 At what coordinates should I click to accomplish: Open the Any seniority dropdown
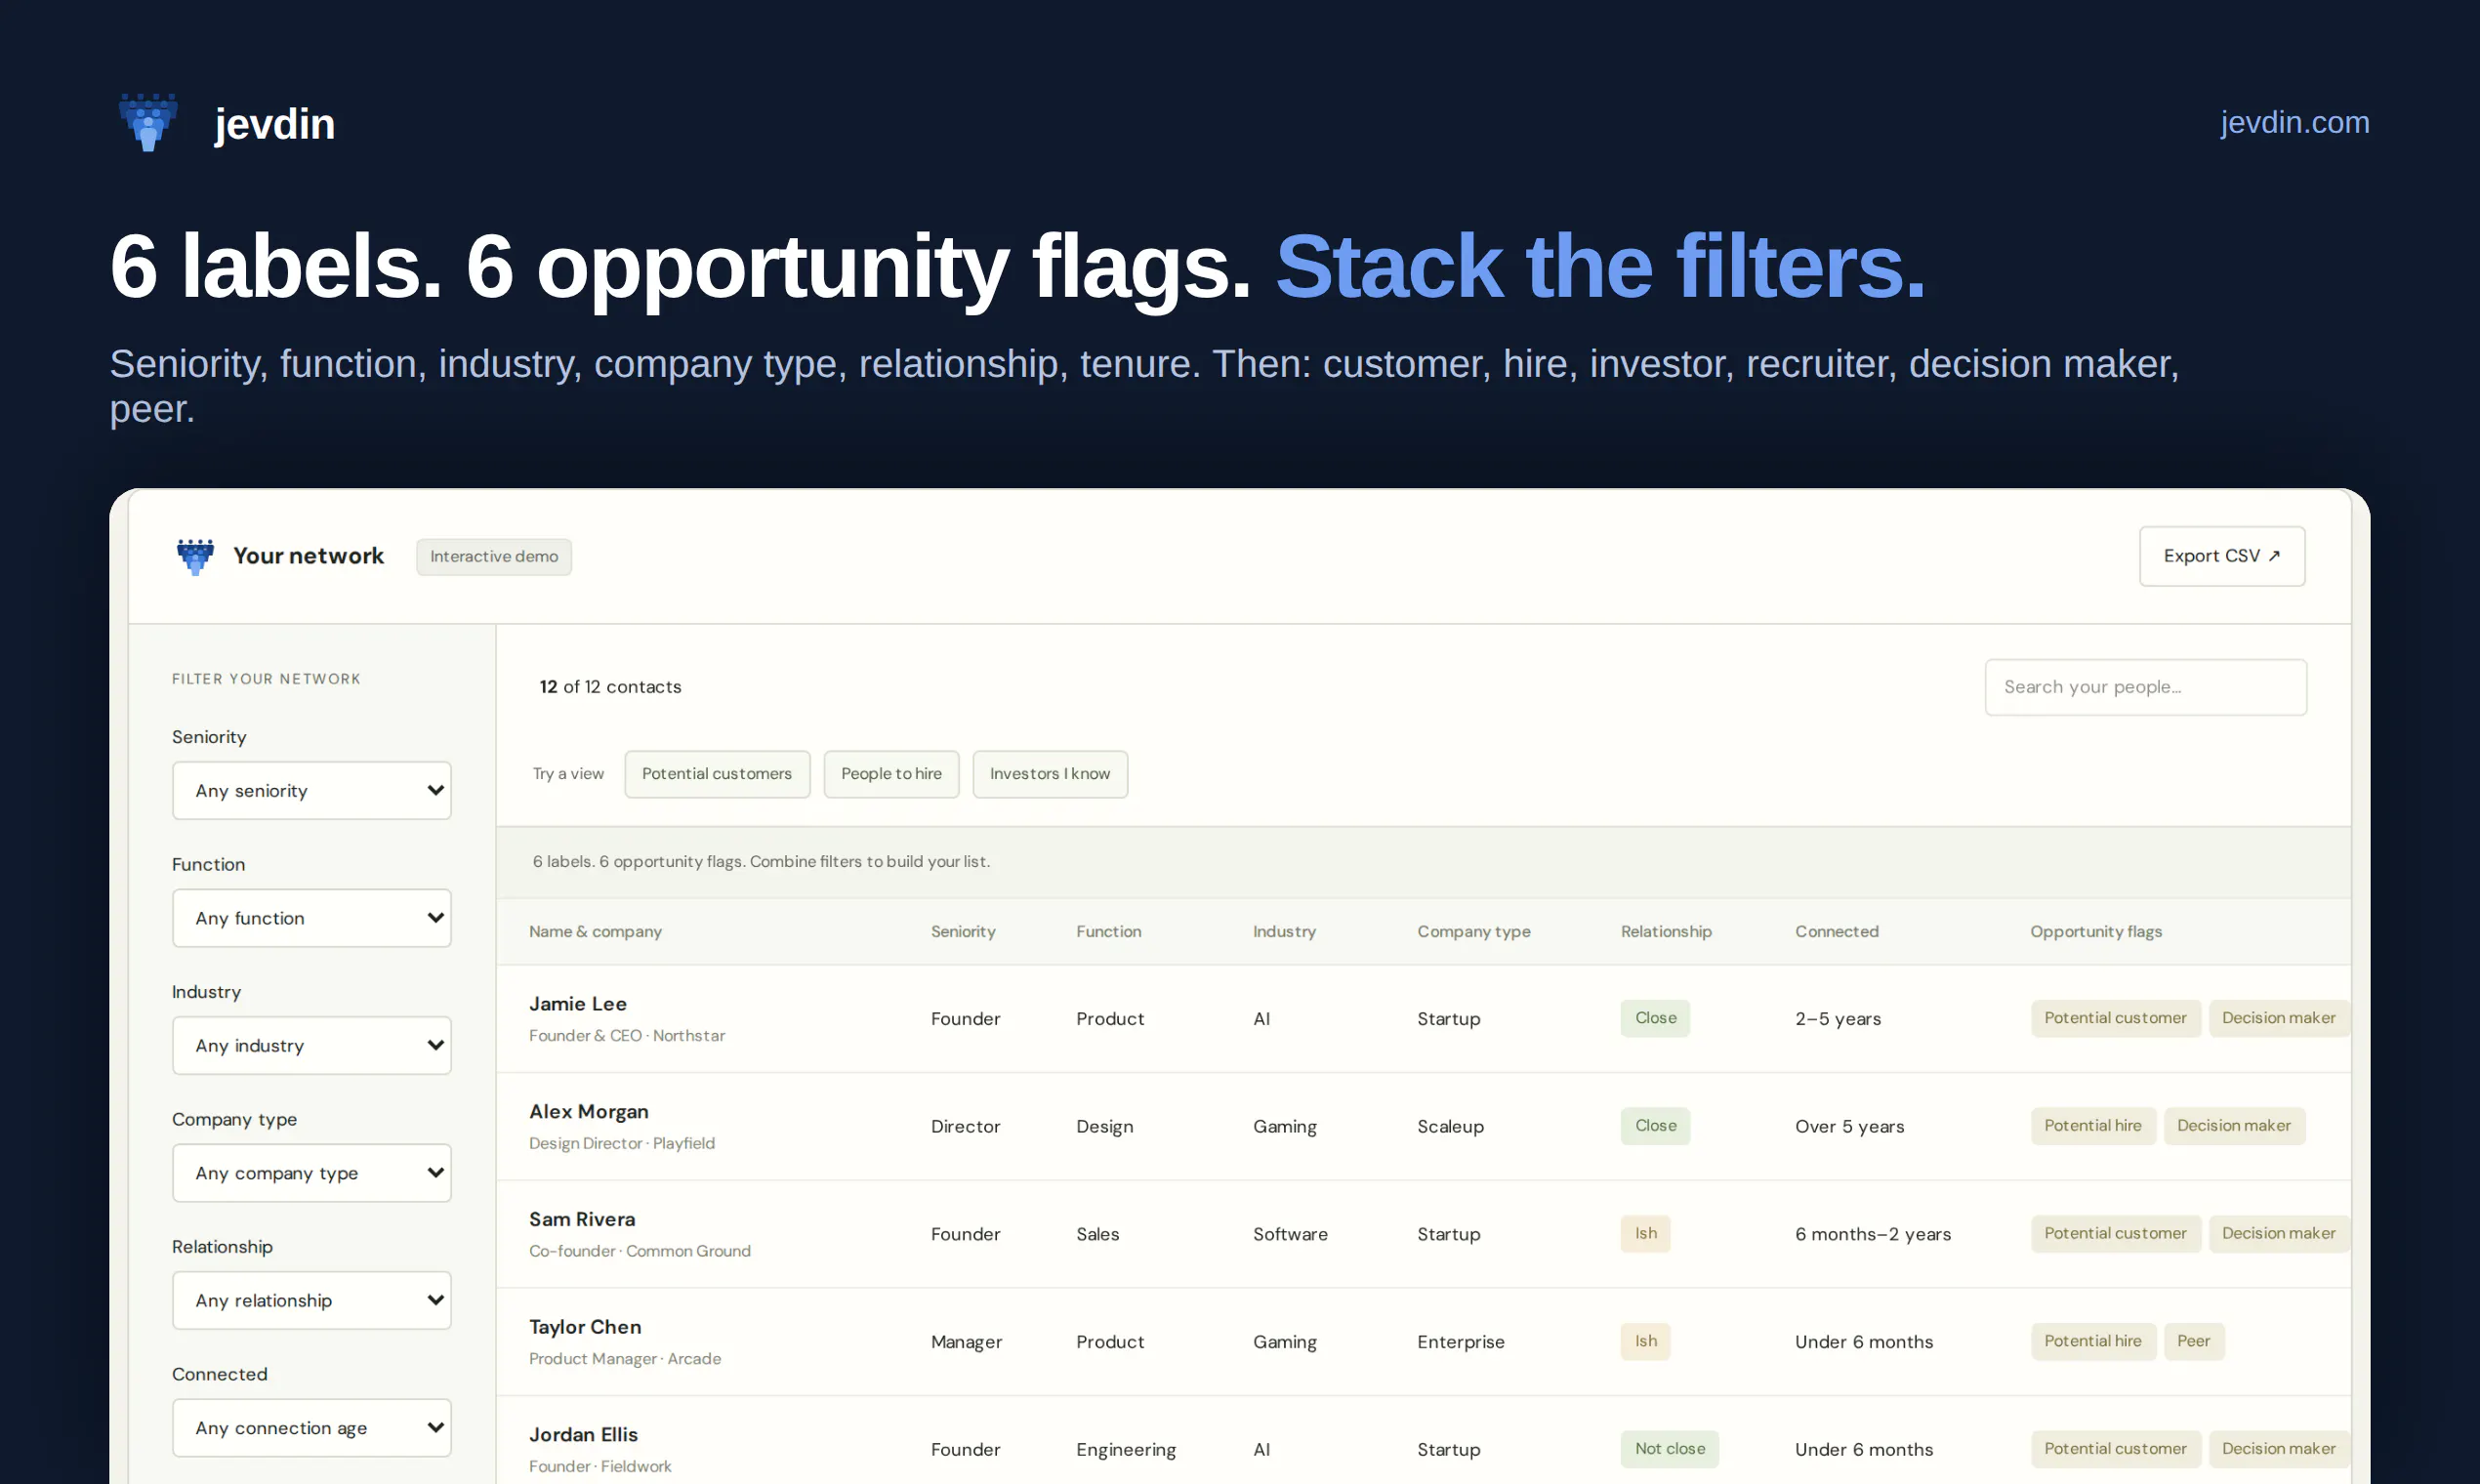click(x=312, y=791)
